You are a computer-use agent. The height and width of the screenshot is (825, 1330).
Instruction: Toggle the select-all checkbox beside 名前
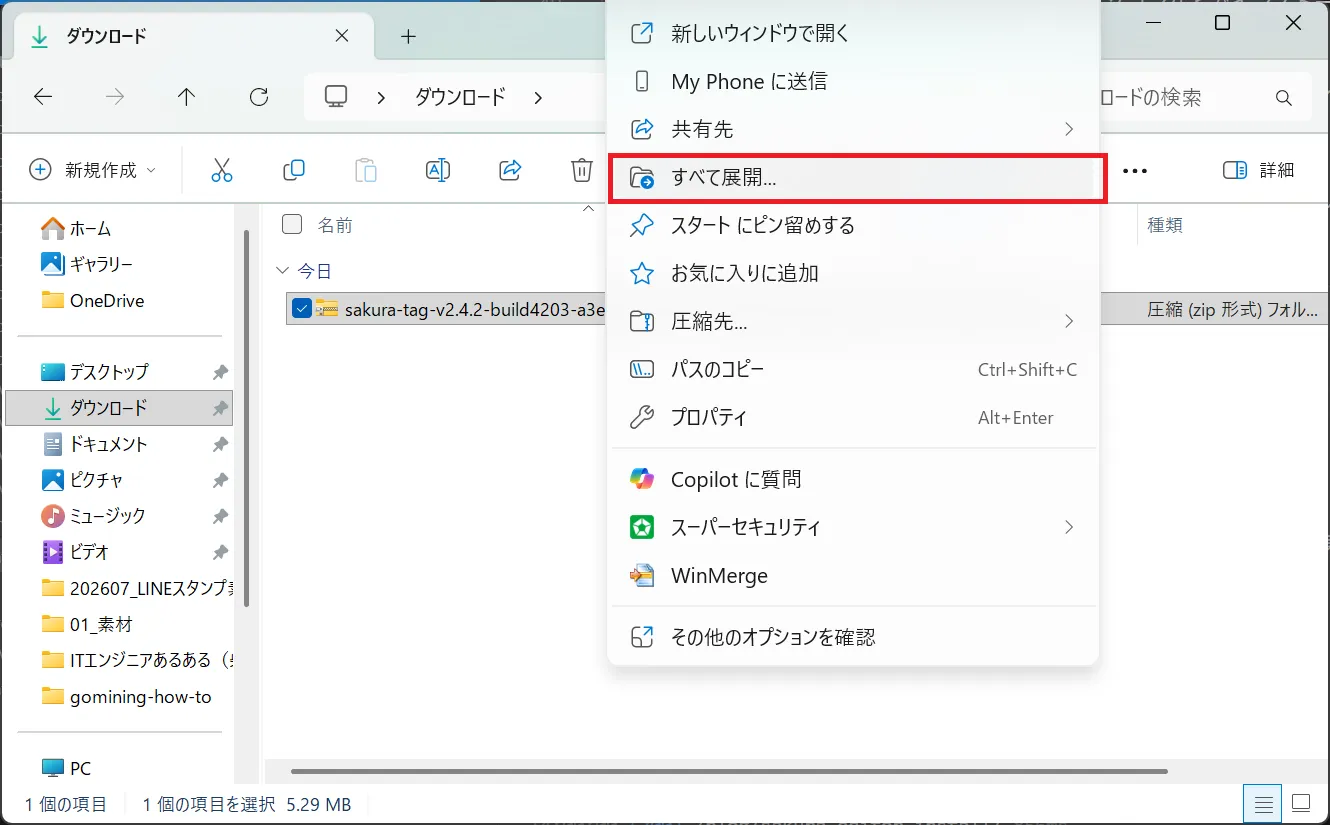tap(292, 224)
